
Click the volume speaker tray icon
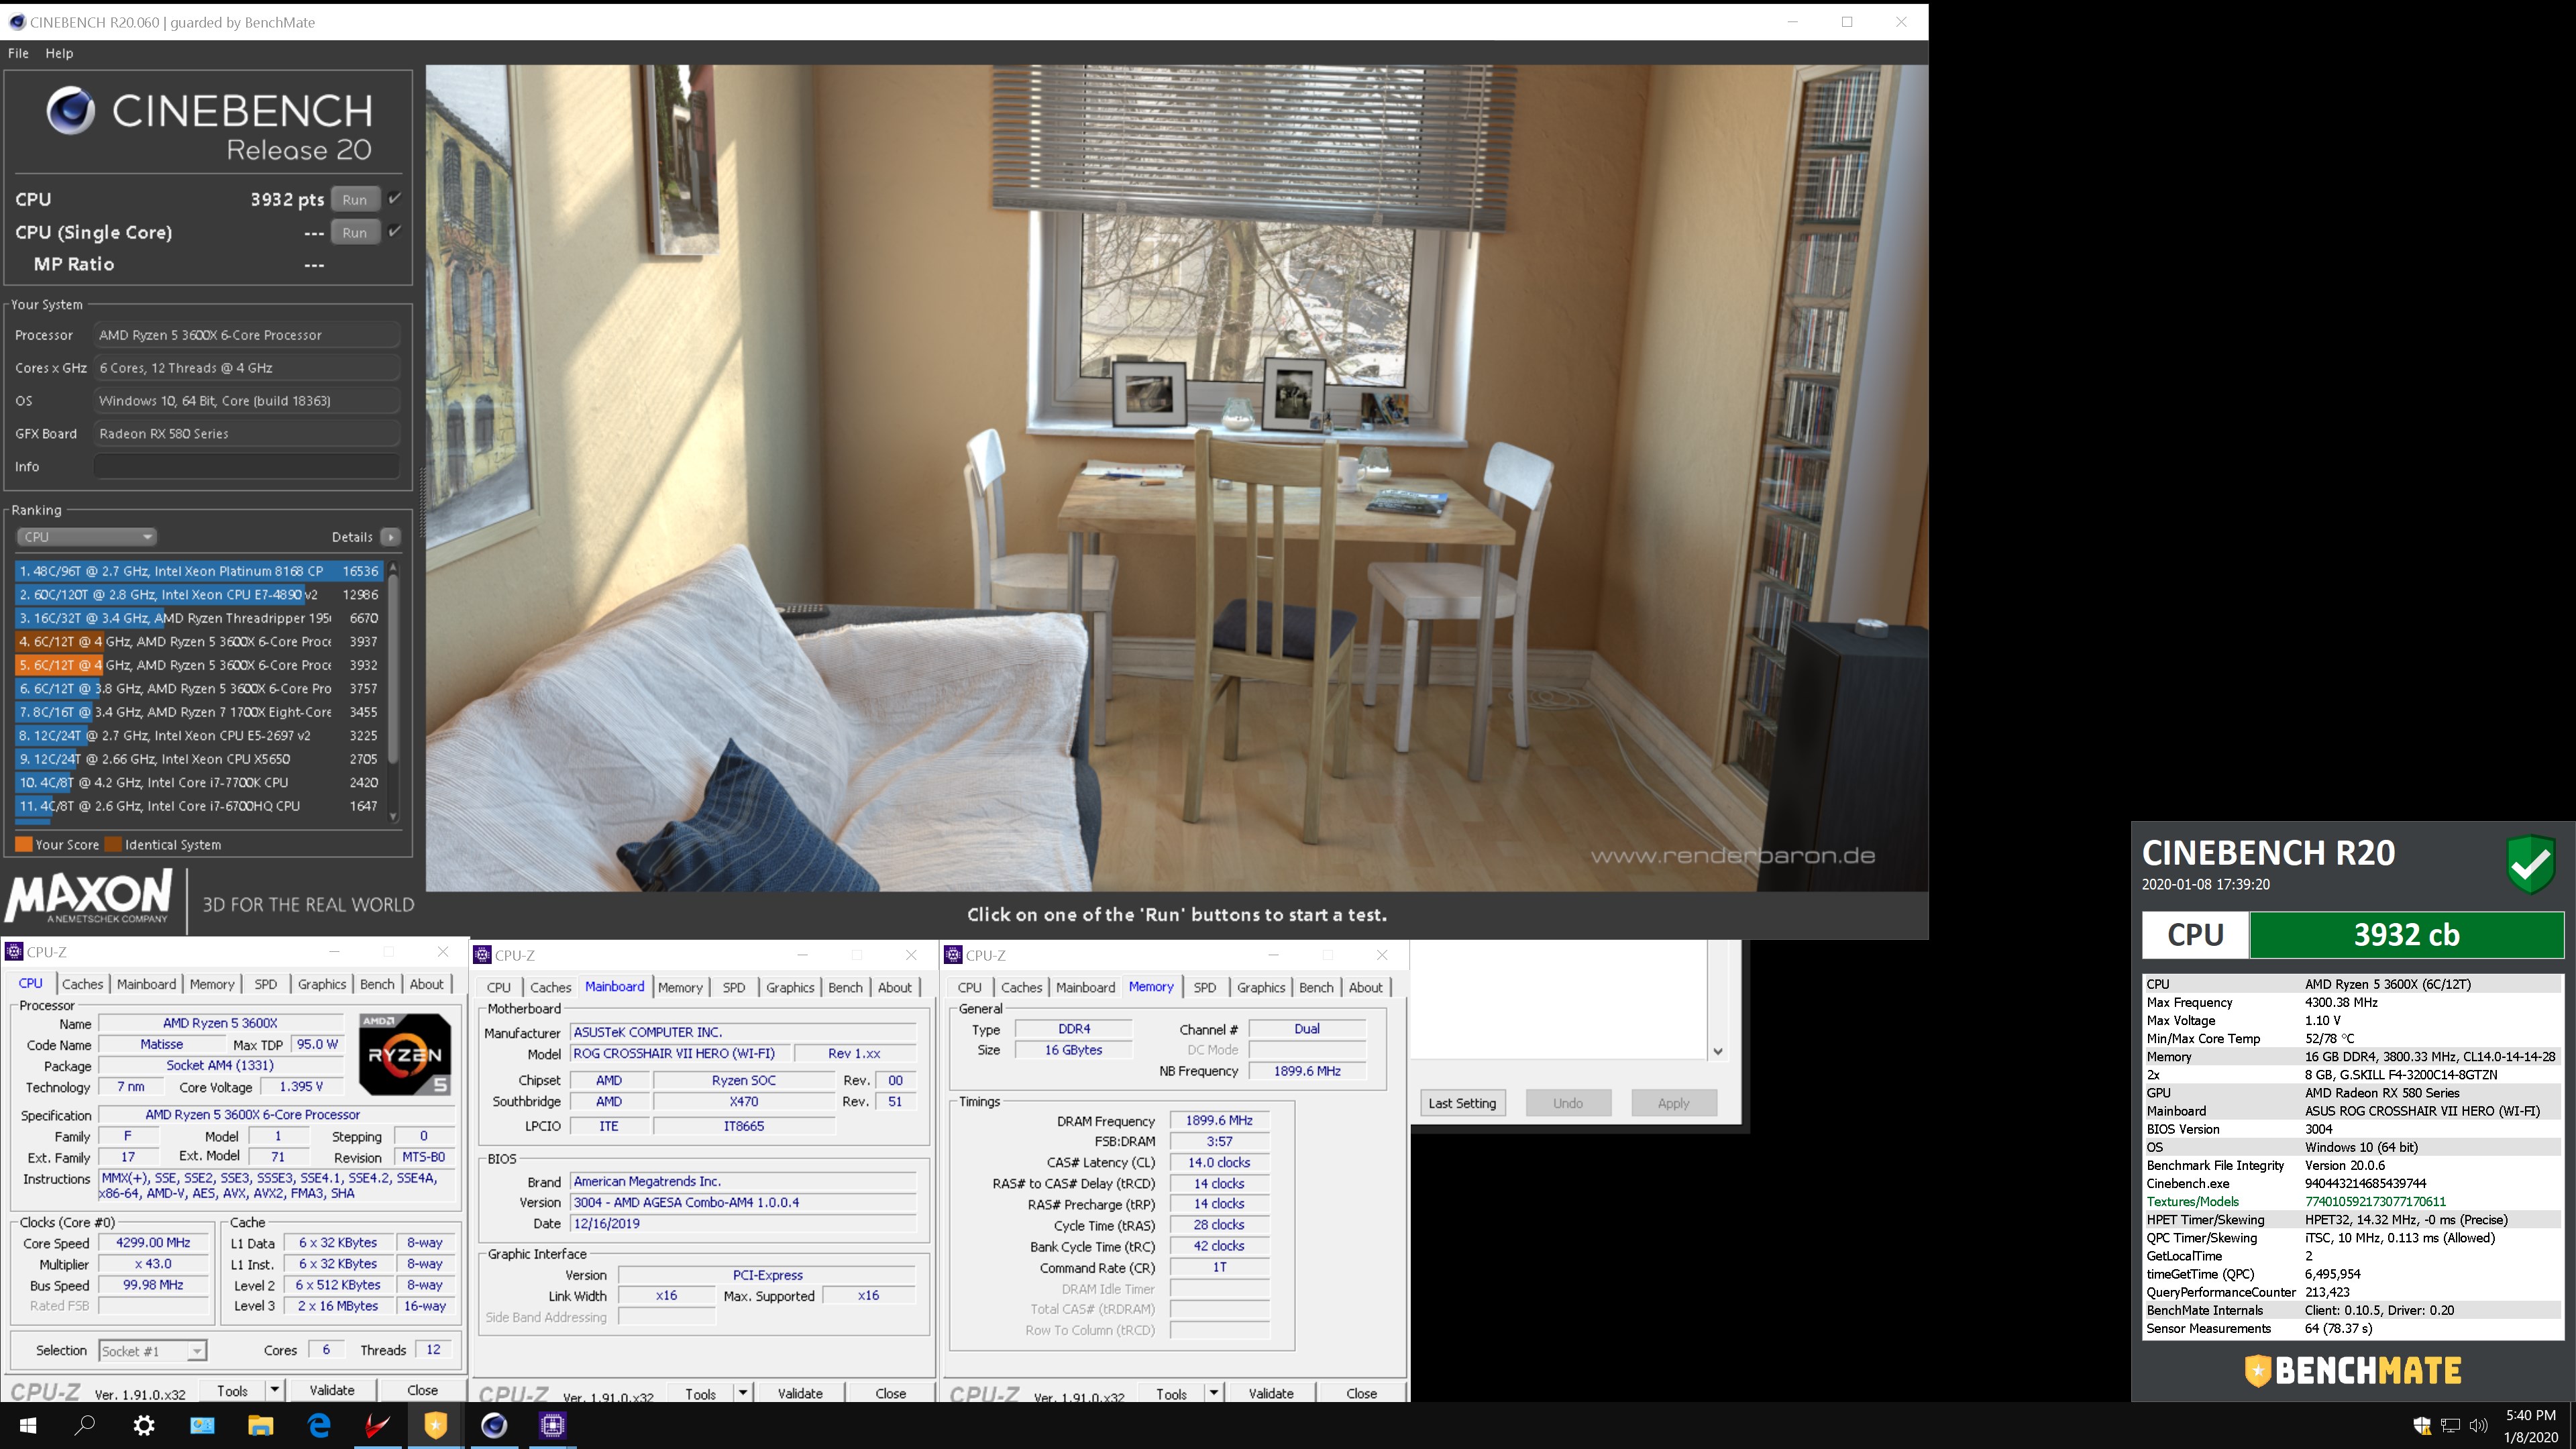tap(2478, 1425)
